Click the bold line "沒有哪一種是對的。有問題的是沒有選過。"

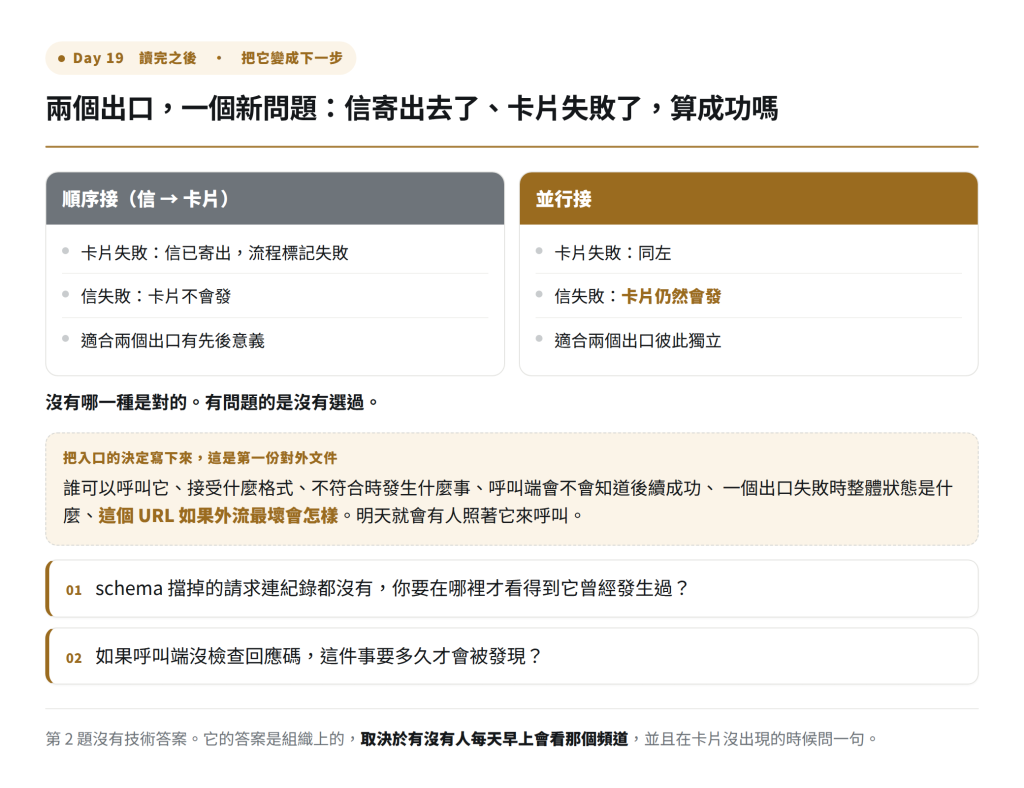212,402
